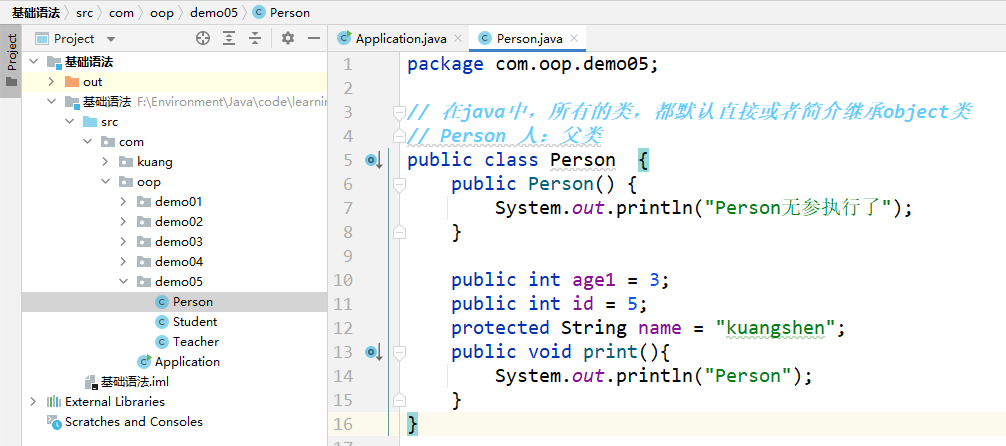Click the External Libraries icon
Image resolution: width=1006 pixels, height=446 pixels.
(x=54, y=402)
